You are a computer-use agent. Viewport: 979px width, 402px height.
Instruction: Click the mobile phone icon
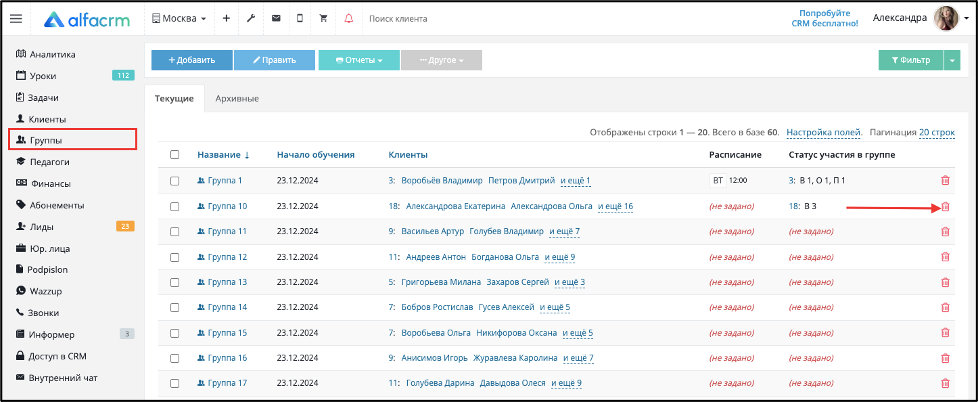click(300, 19)
